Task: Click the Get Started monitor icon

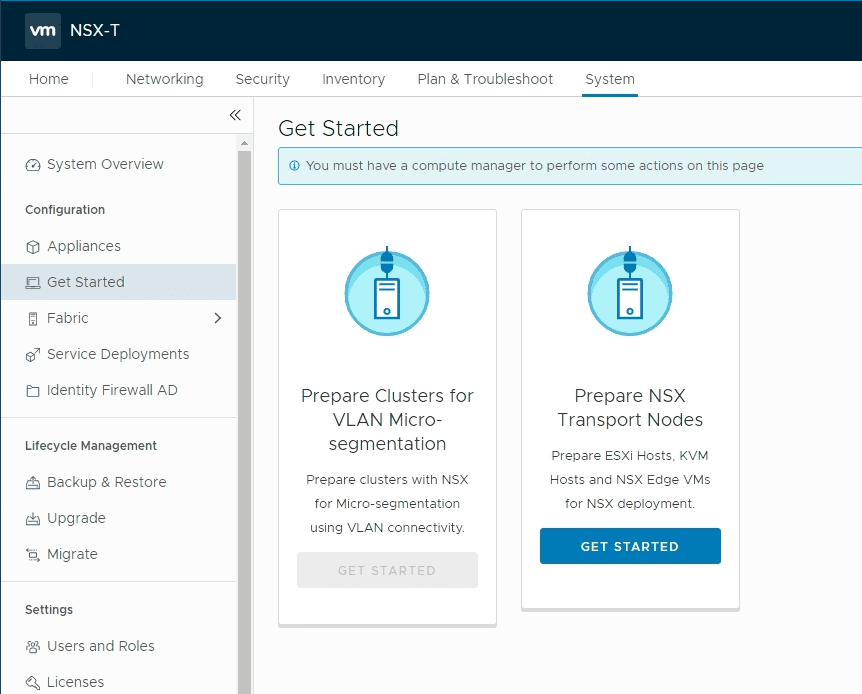Action: (x=33, y=282)
